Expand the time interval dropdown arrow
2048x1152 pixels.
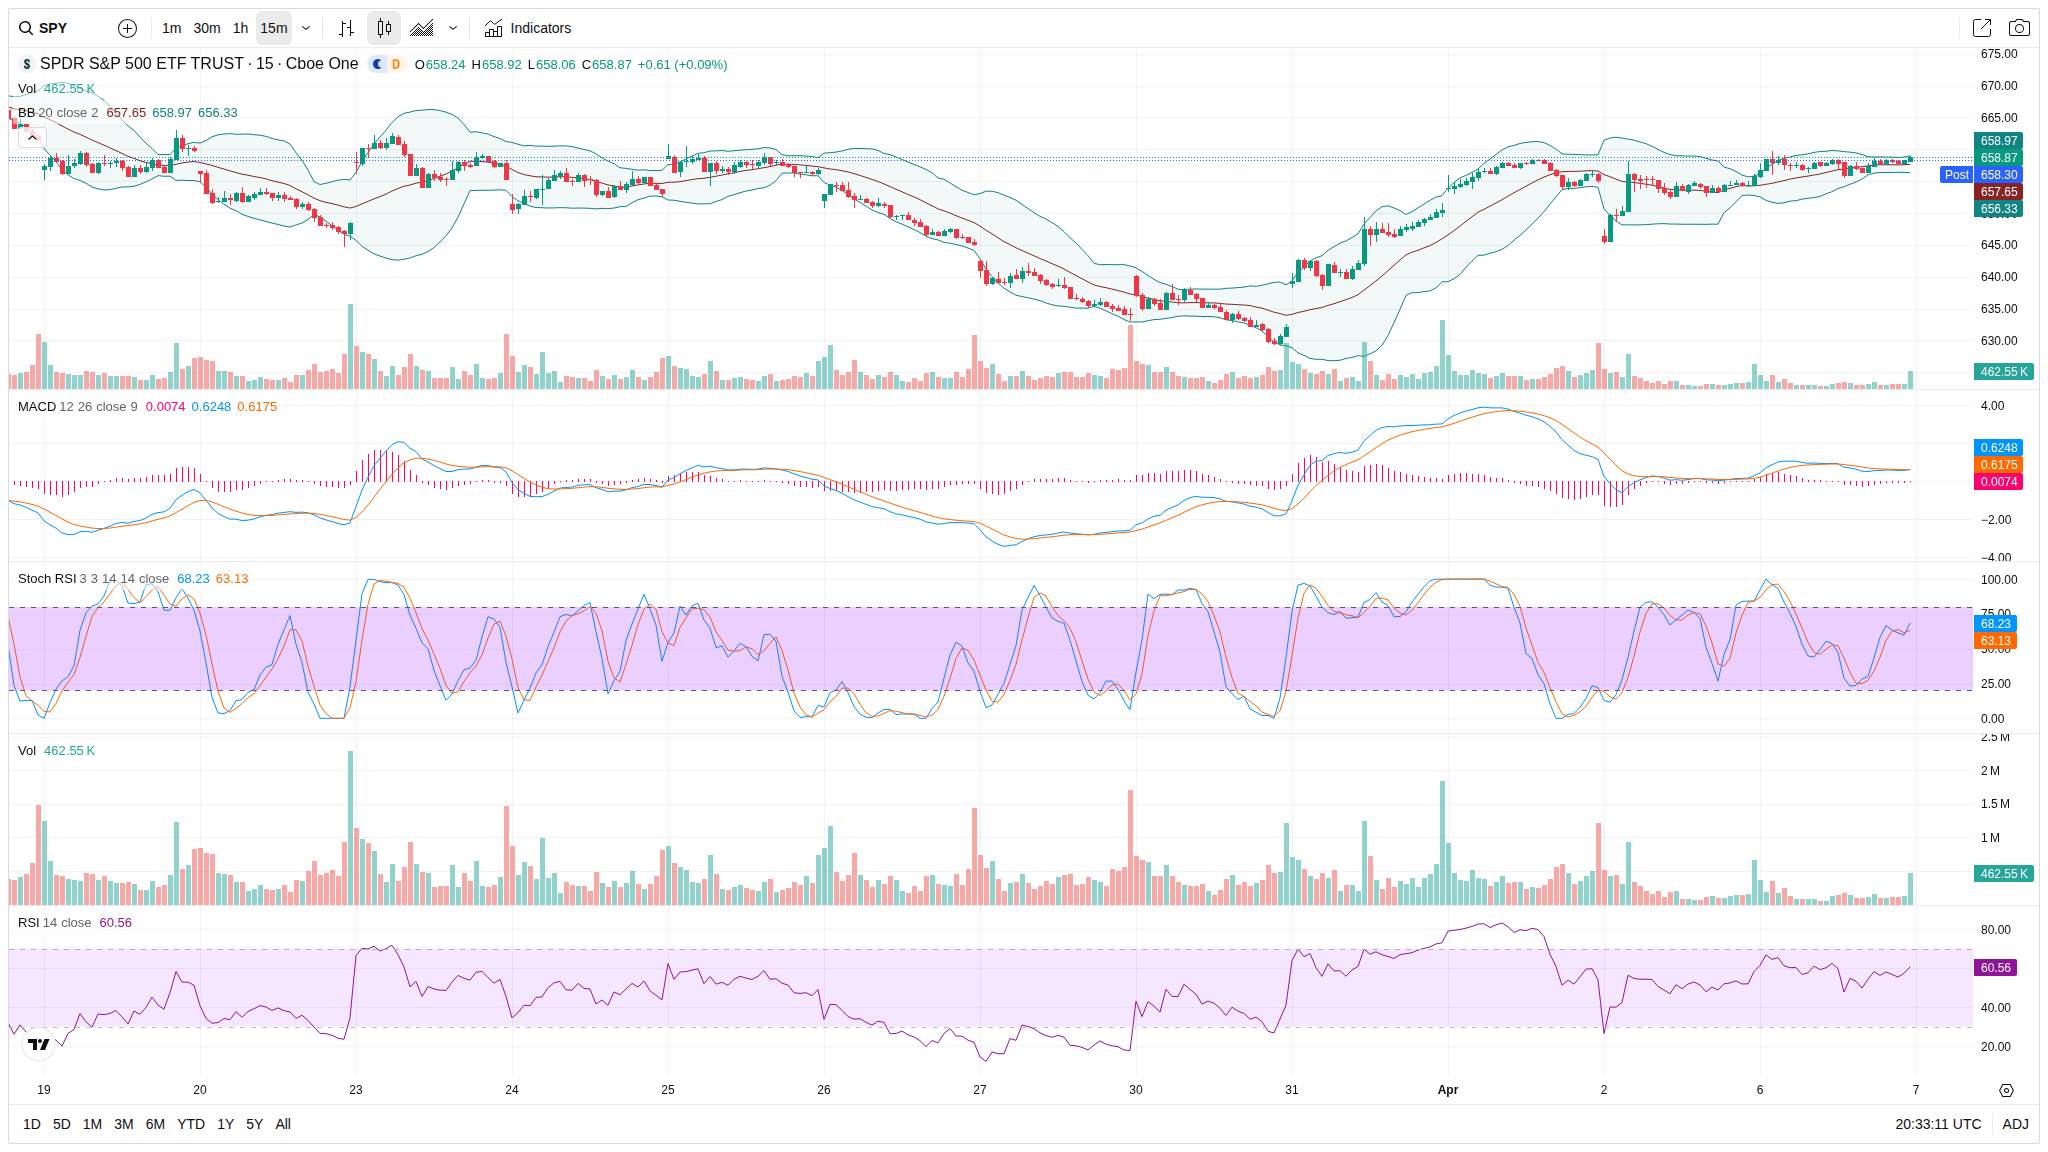306,28
